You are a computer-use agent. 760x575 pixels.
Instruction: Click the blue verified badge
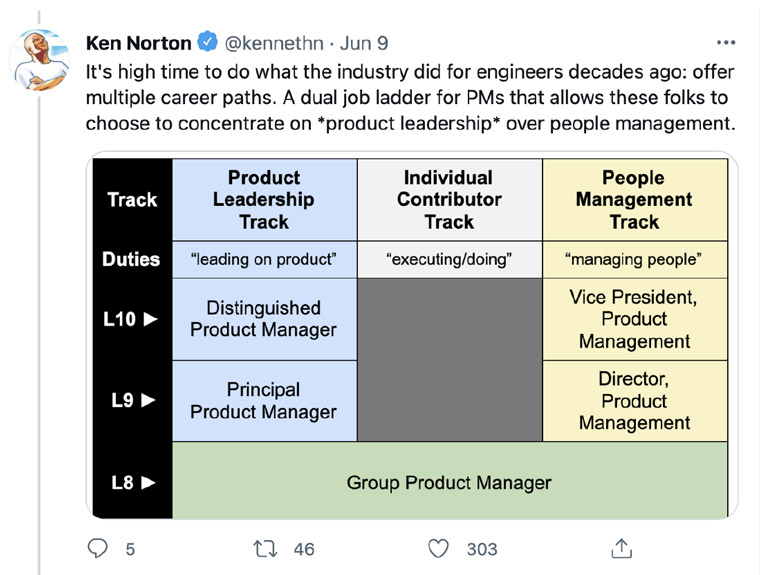(x=208, y=43)
